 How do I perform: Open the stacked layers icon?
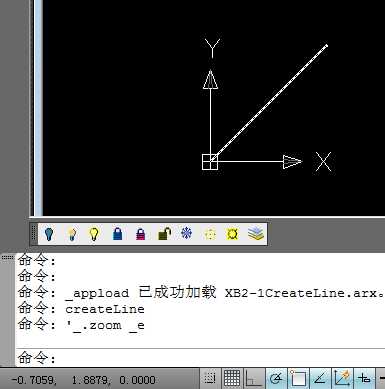point(256,233)
